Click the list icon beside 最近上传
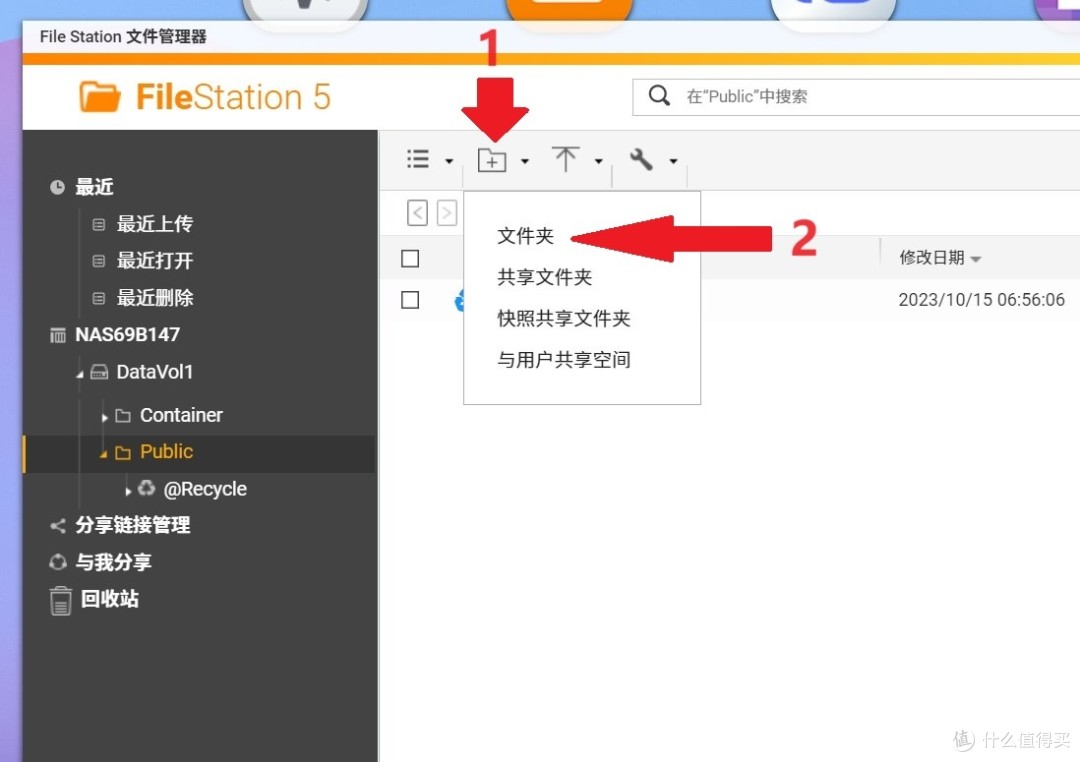 pos(98,225)
